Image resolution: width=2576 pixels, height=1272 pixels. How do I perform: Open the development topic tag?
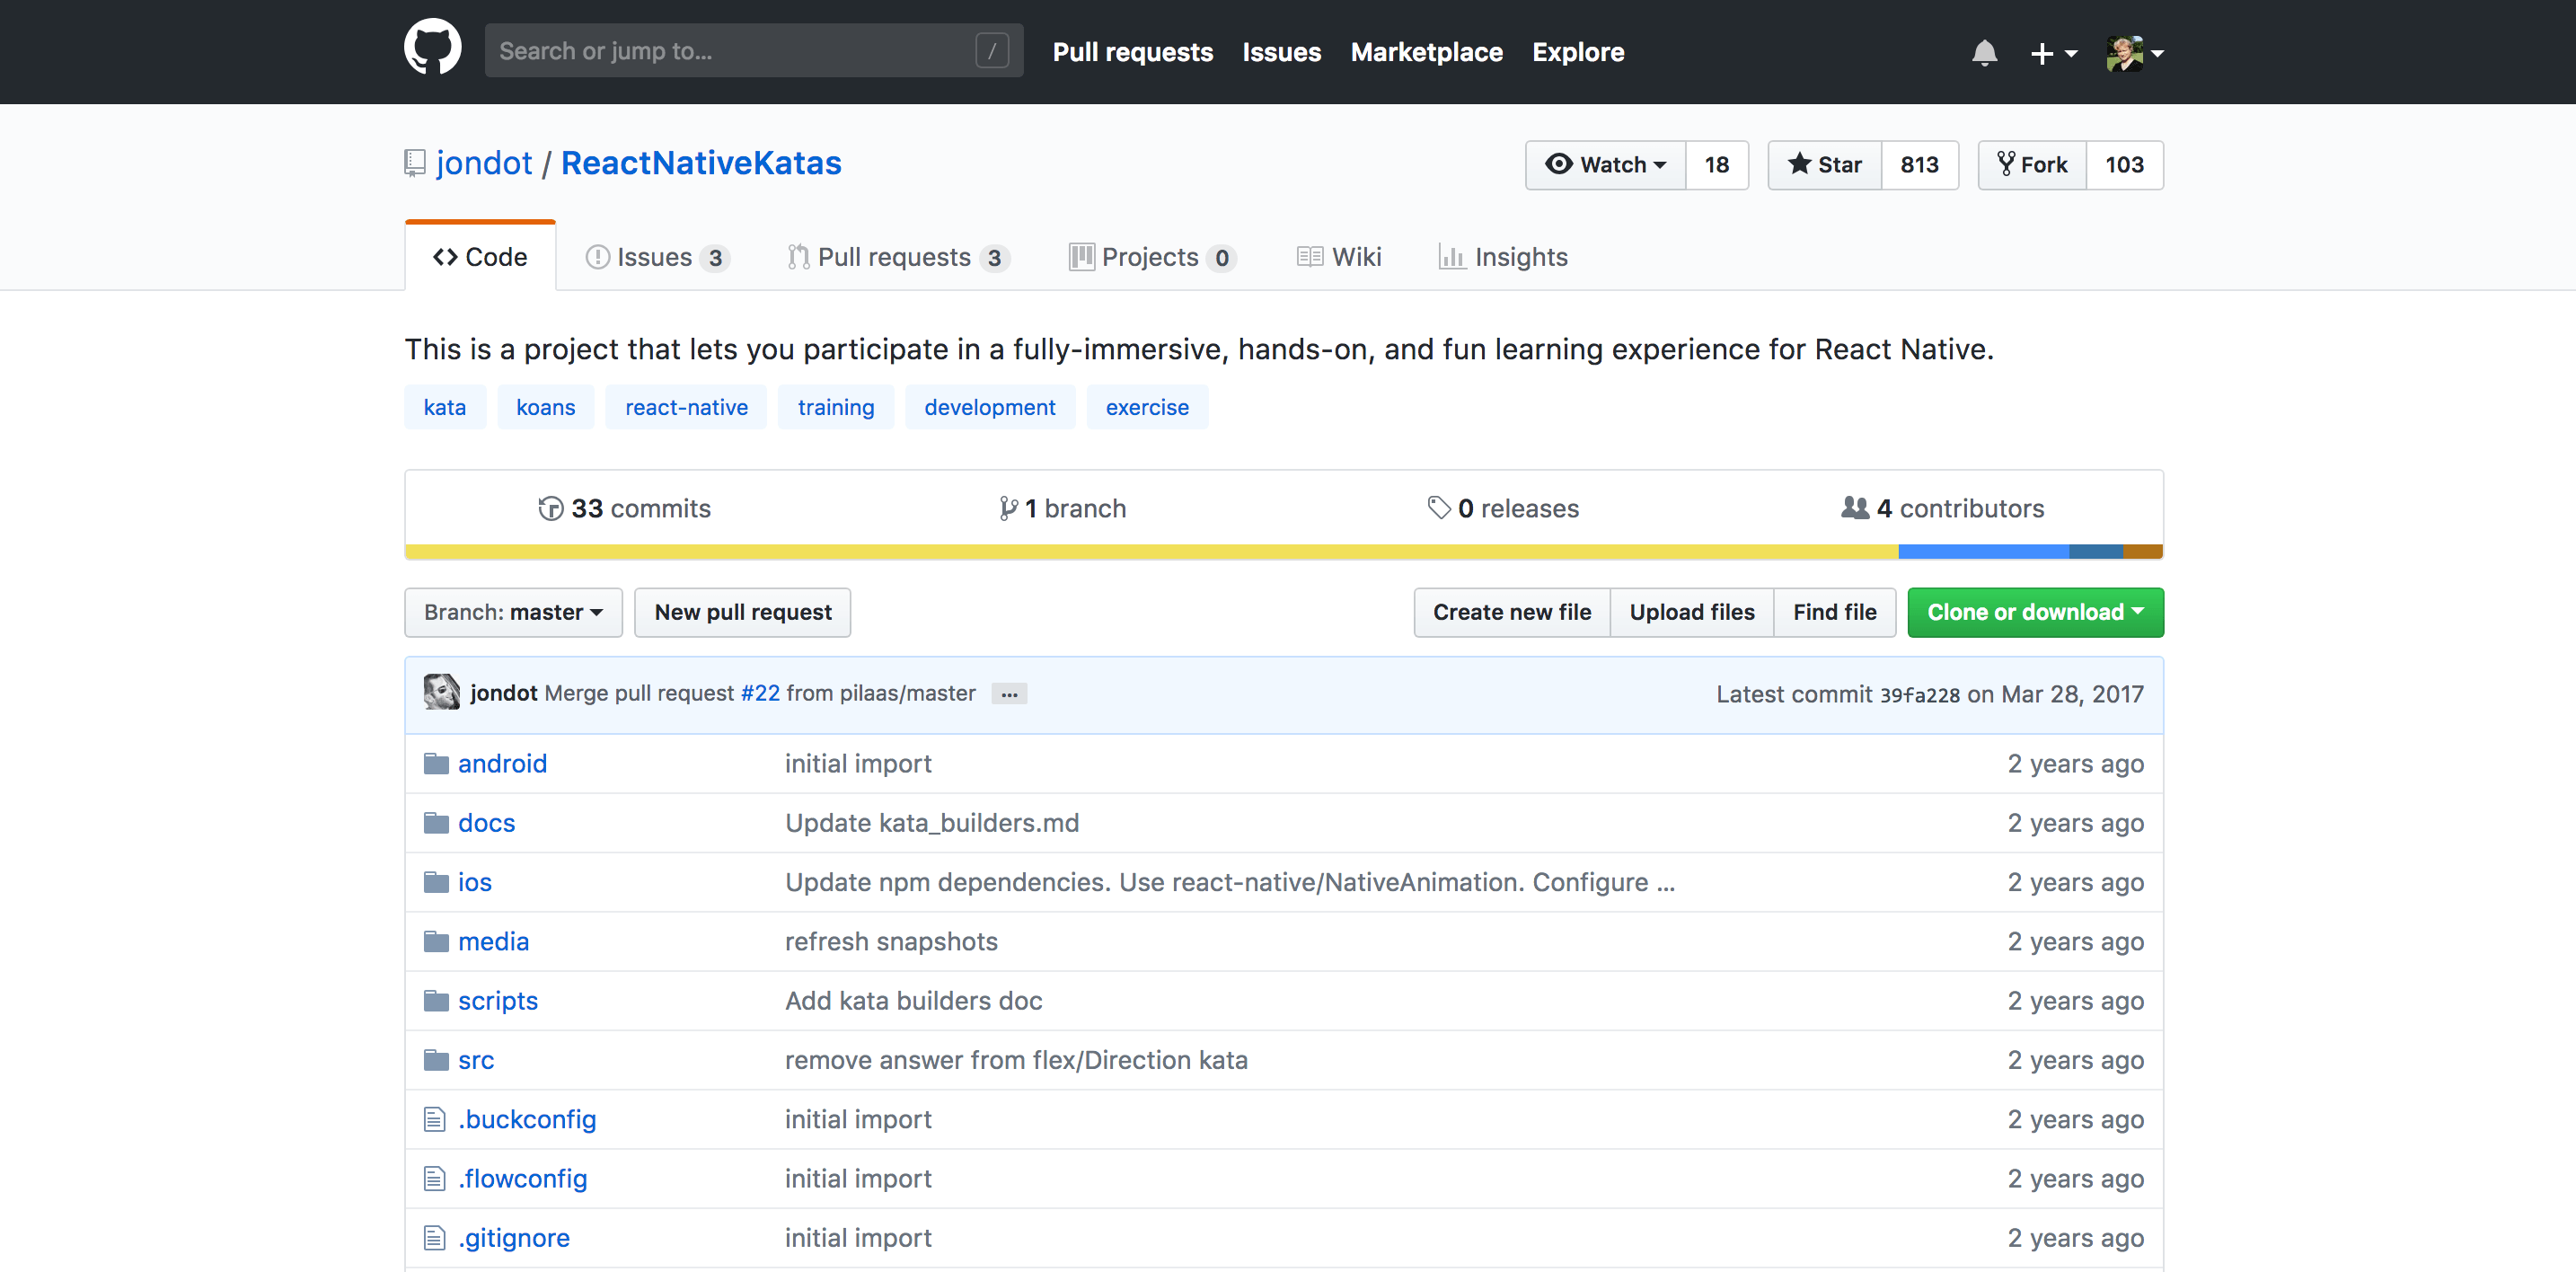tap(990, 407)
